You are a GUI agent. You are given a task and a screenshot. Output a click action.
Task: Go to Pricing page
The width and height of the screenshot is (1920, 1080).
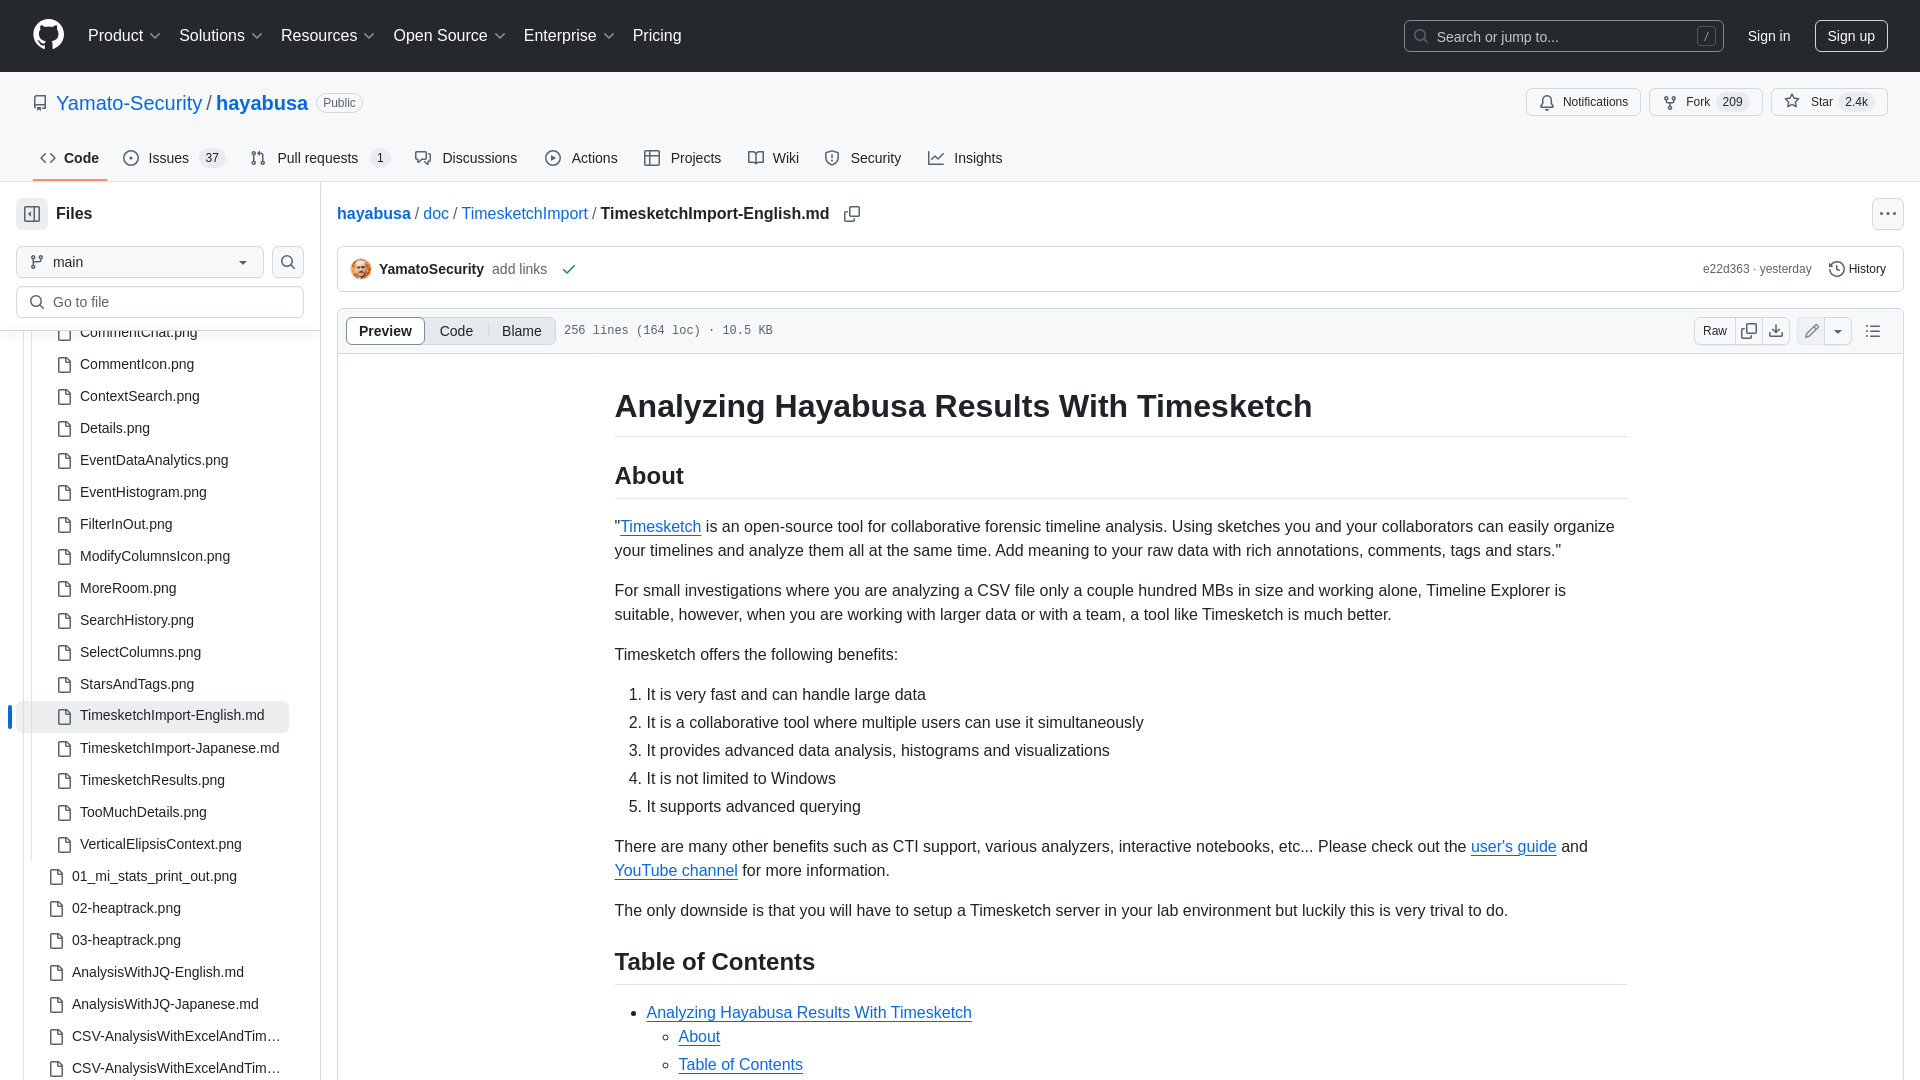click(x=657, y=36)
